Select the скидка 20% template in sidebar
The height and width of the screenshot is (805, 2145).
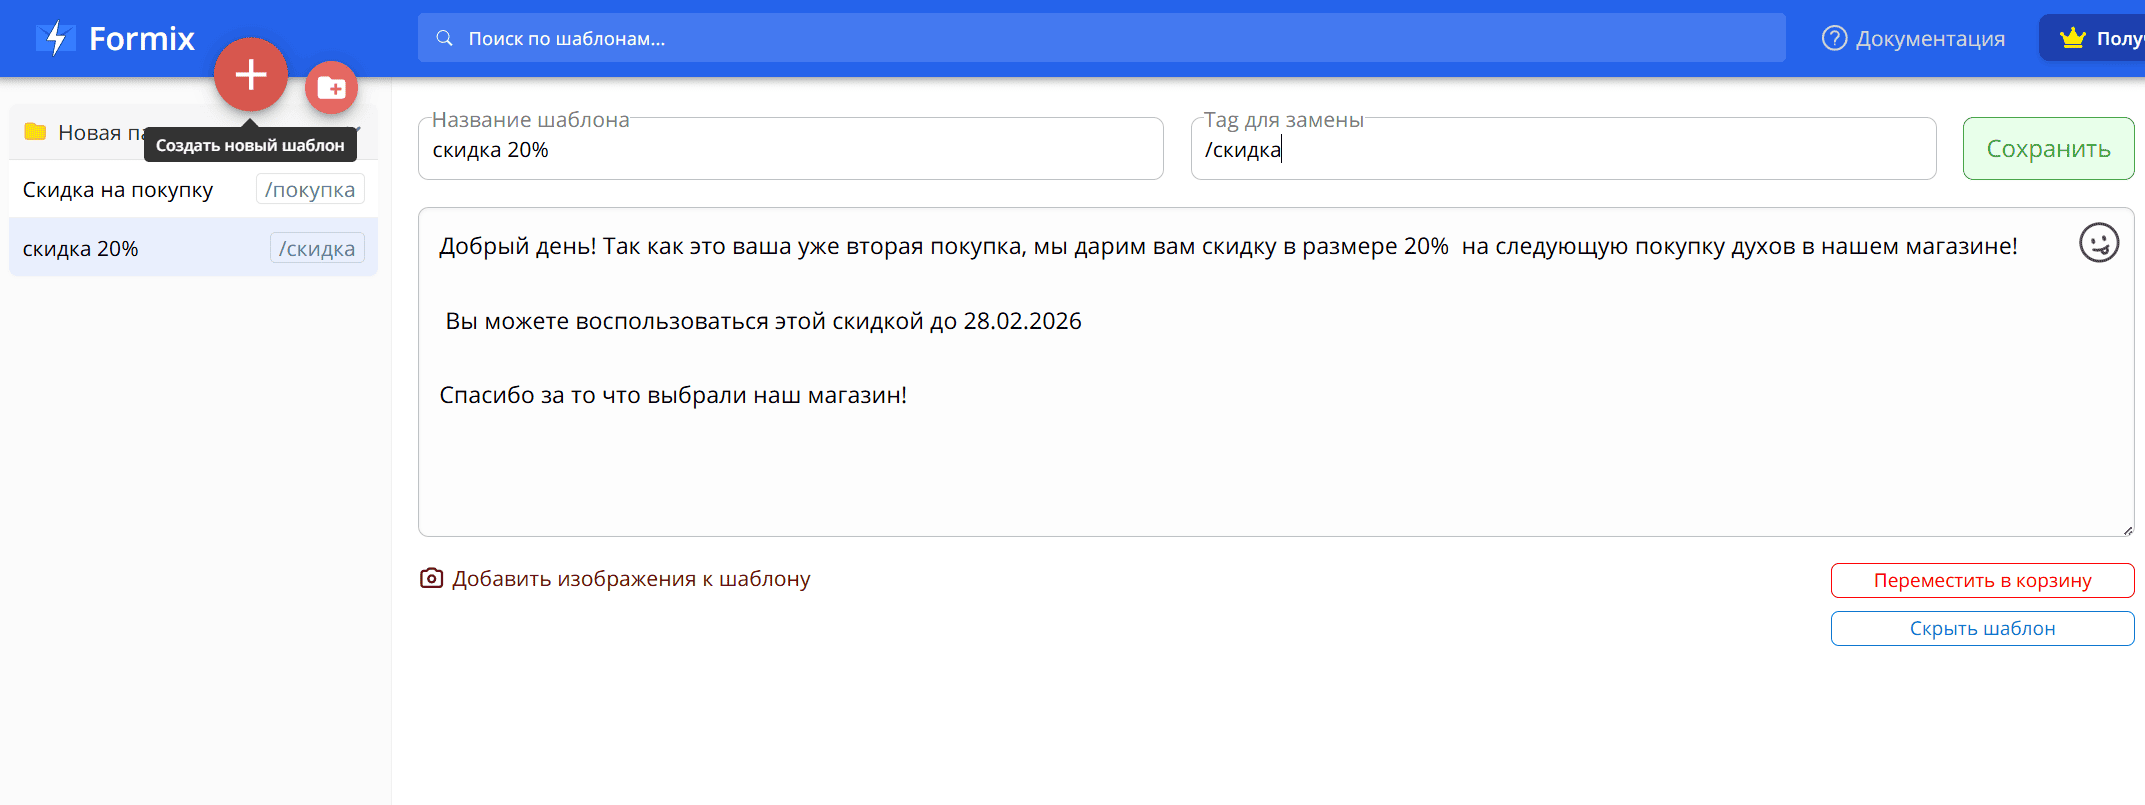[x=81, y=249]
